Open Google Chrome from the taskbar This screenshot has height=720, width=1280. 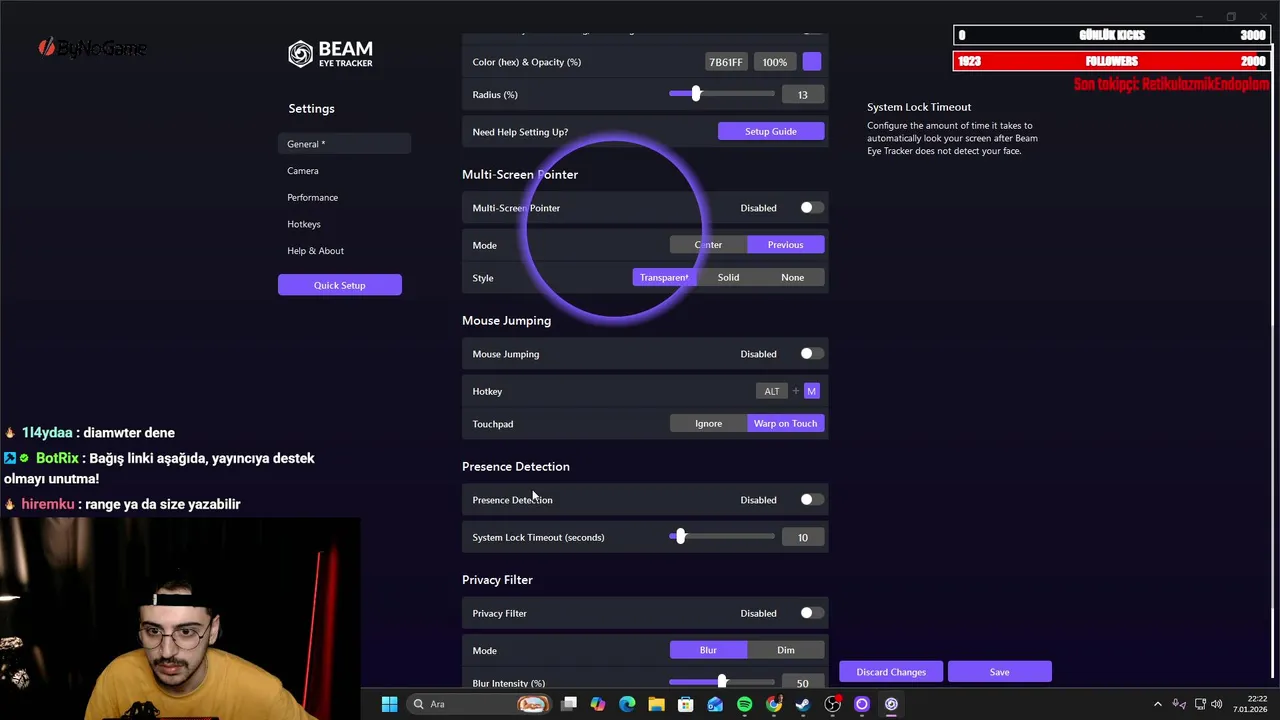click(x=774, y=704)
